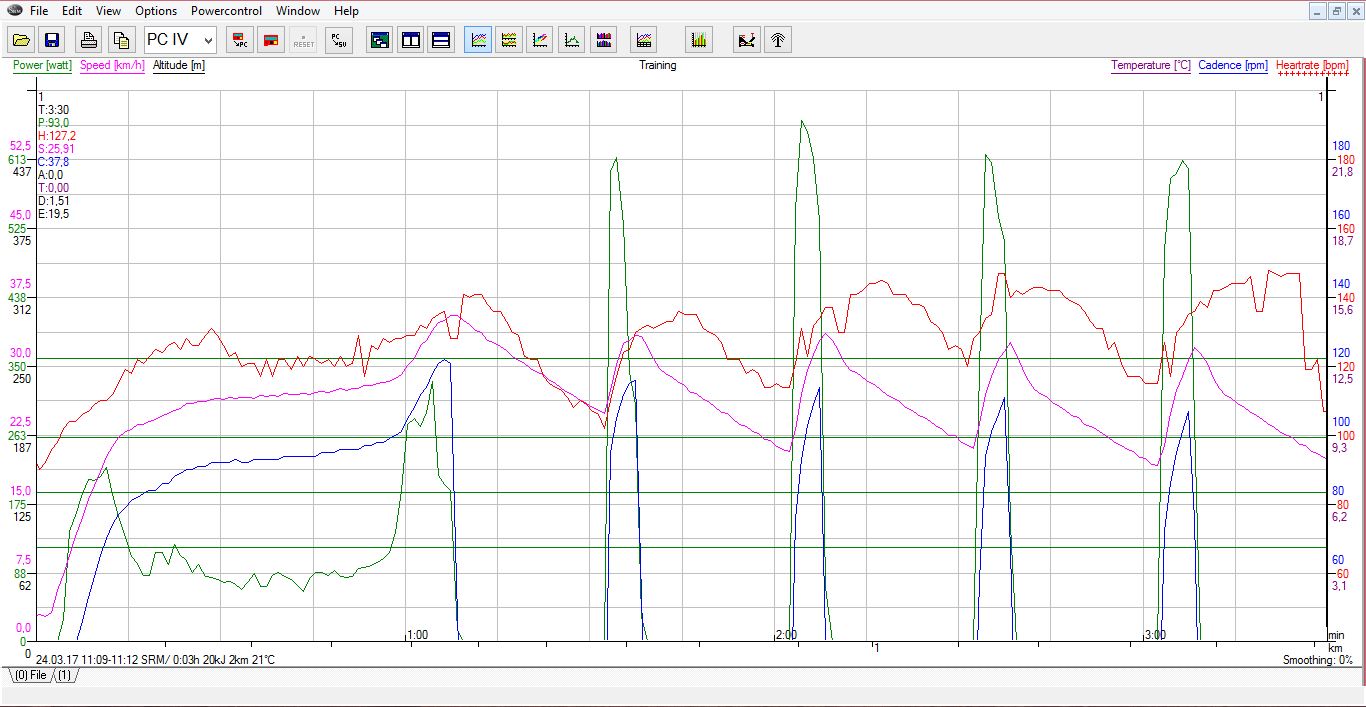Click the download-from-PC icon
The height and width of the screenshot is (707, 1366).
(x=239, y=41)
